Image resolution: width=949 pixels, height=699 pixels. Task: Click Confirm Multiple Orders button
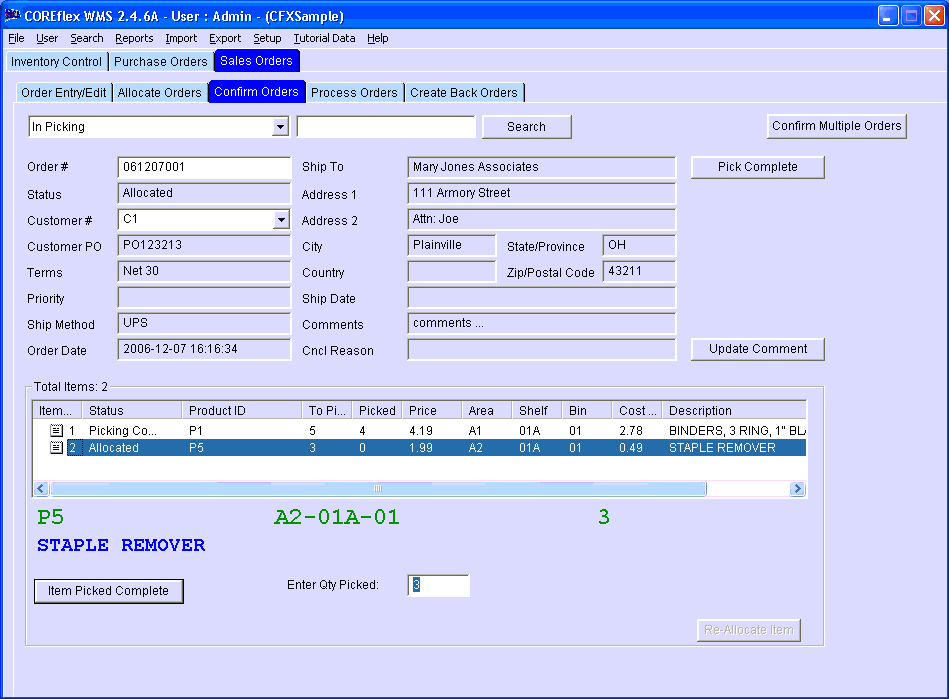(x=836, y=126)
